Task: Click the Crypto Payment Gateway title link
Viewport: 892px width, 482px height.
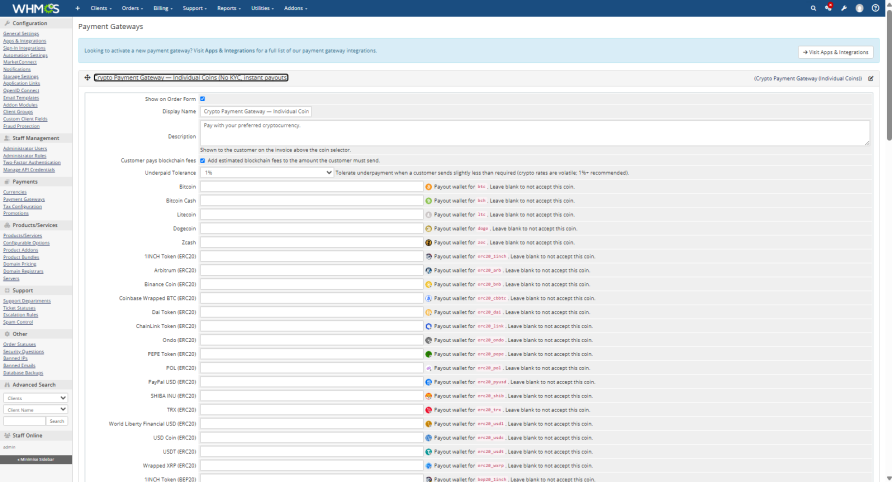Action: pos(191,77)
